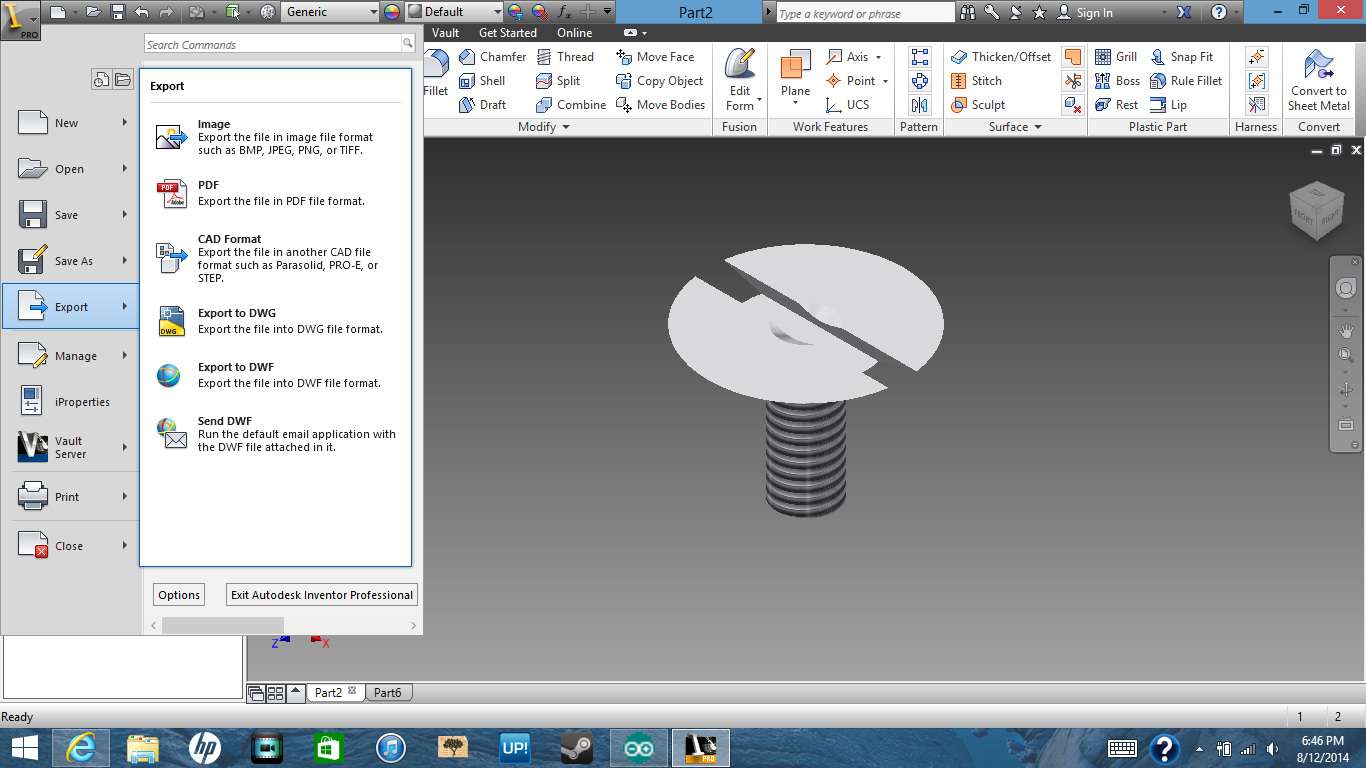Click the Mirror pattern icon
This screenshot has width=1366, height=768.
[919, 105]
